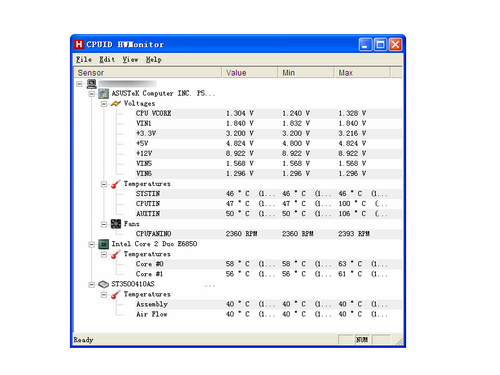Click the Sensor column header
The image size is (500, 375).
click(x=148, y=73)
